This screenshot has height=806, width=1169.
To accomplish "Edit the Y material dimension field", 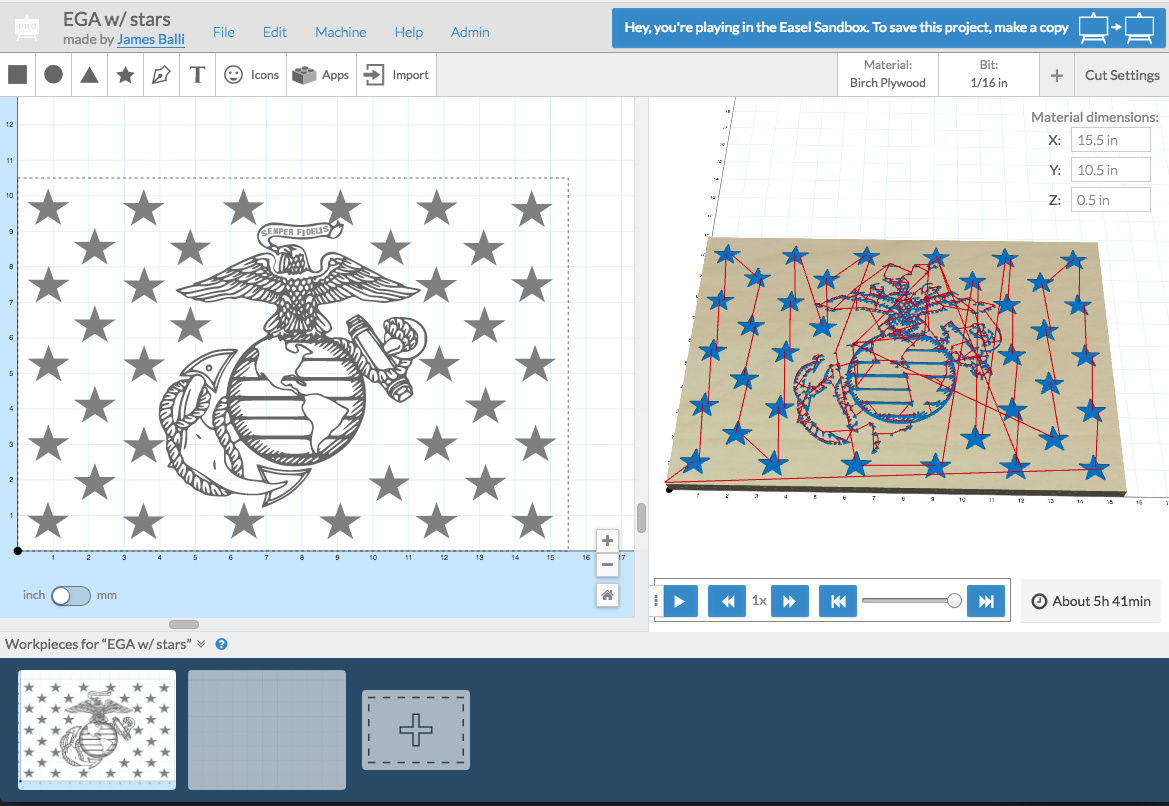I will 1110,170.
